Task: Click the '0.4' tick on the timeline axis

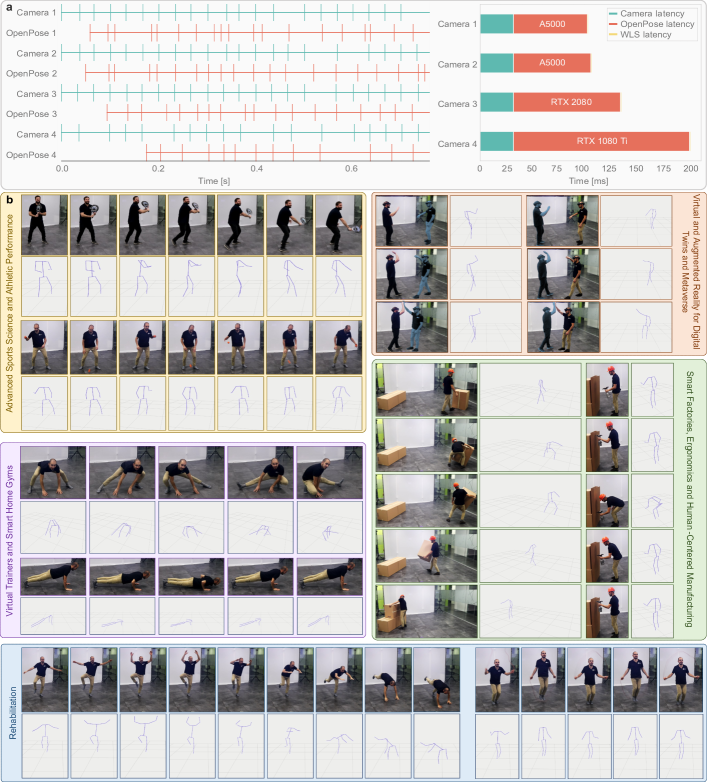Action: point(257,169)
